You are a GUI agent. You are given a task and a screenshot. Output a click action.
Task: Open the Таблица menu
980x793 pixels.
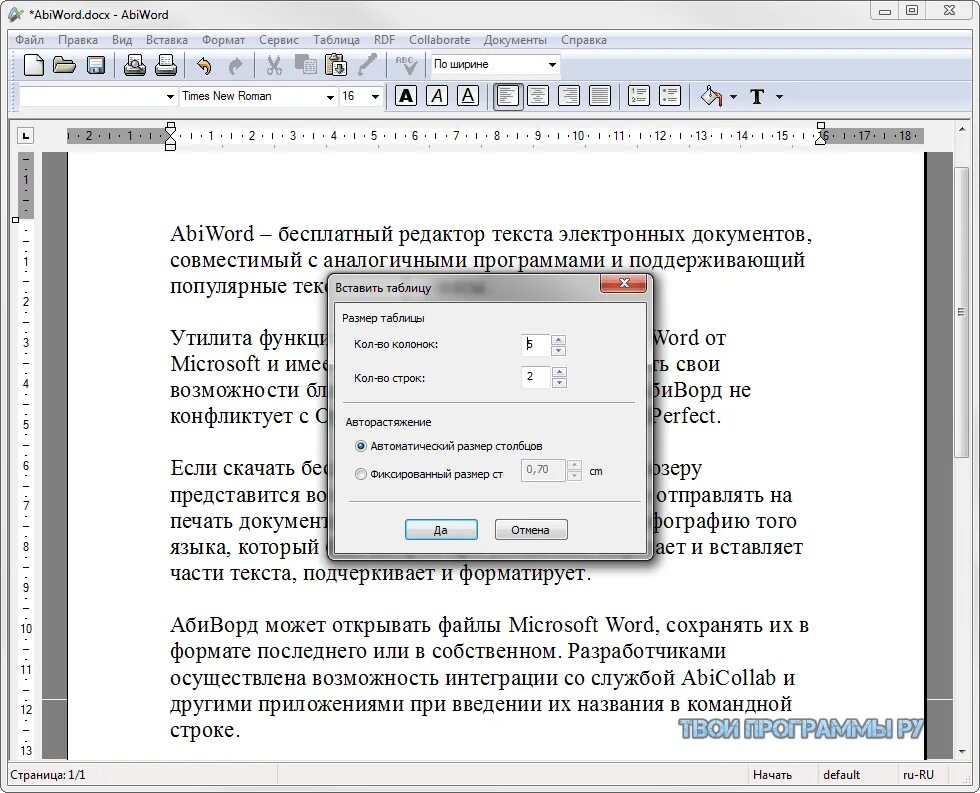pyautogui.click(x=336, y=40)
